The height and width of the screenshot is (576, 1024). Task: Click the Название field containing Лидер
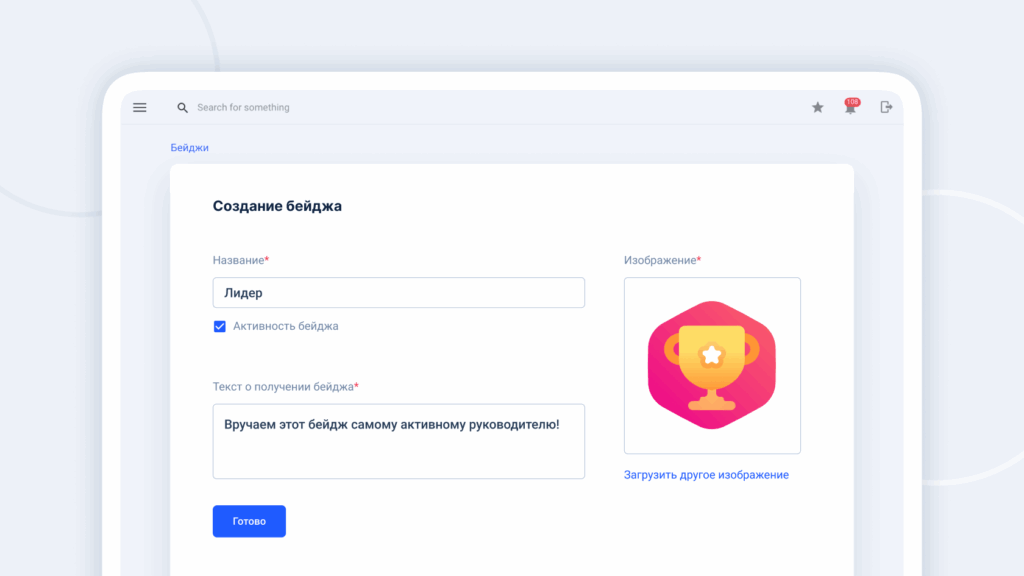pos(398,293)
